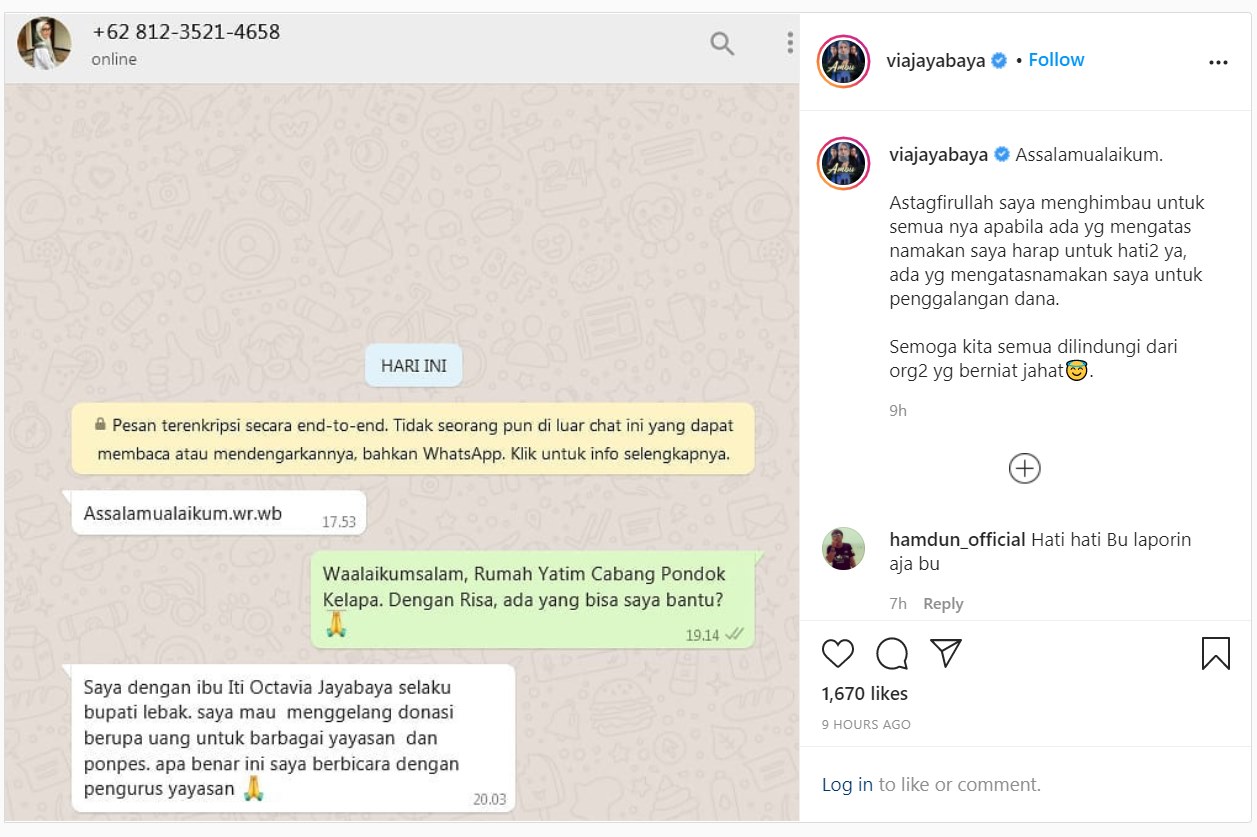The height and width of the screenshot is (837, 1257).
Task: Open viajayabaya profile from header username
Action: 936,61
